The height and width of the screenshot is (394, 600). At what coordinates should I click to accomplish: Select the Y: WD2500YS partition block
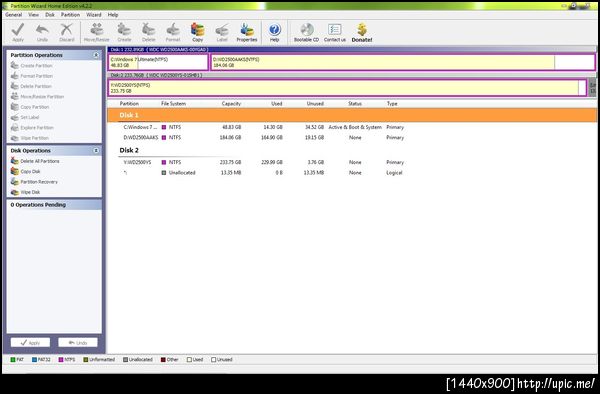(347, 88)
